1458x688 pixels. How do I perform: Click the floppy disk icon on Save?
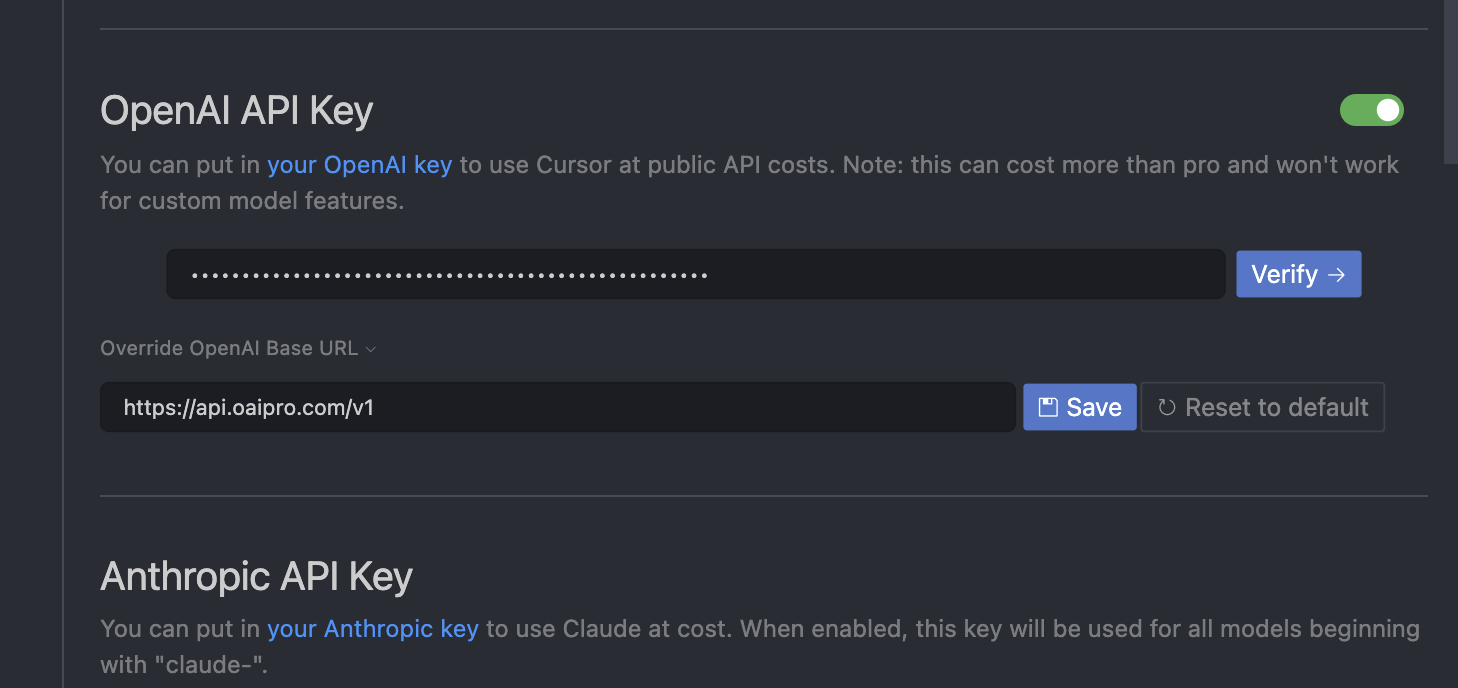click(1047, 407)
